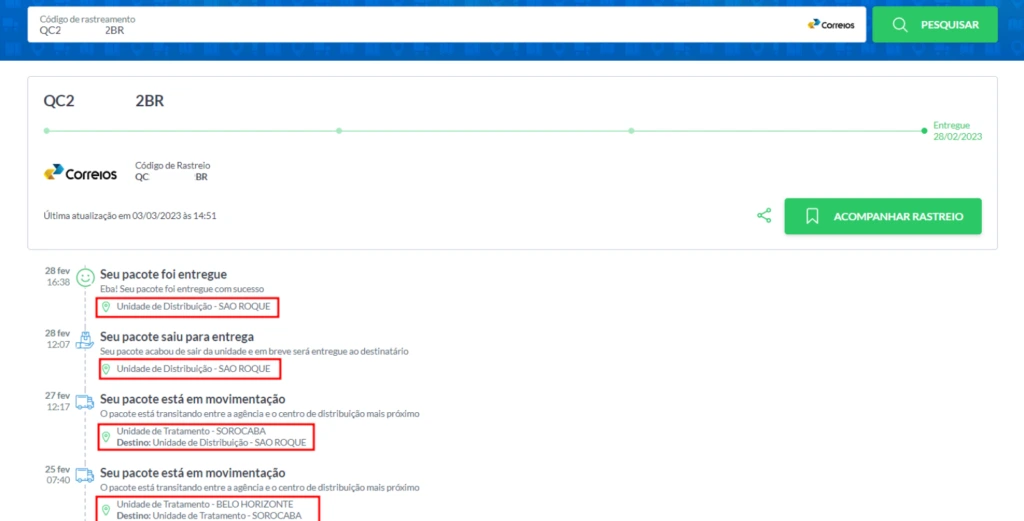Click location pin under saiu para entrega

click(106, 370)
